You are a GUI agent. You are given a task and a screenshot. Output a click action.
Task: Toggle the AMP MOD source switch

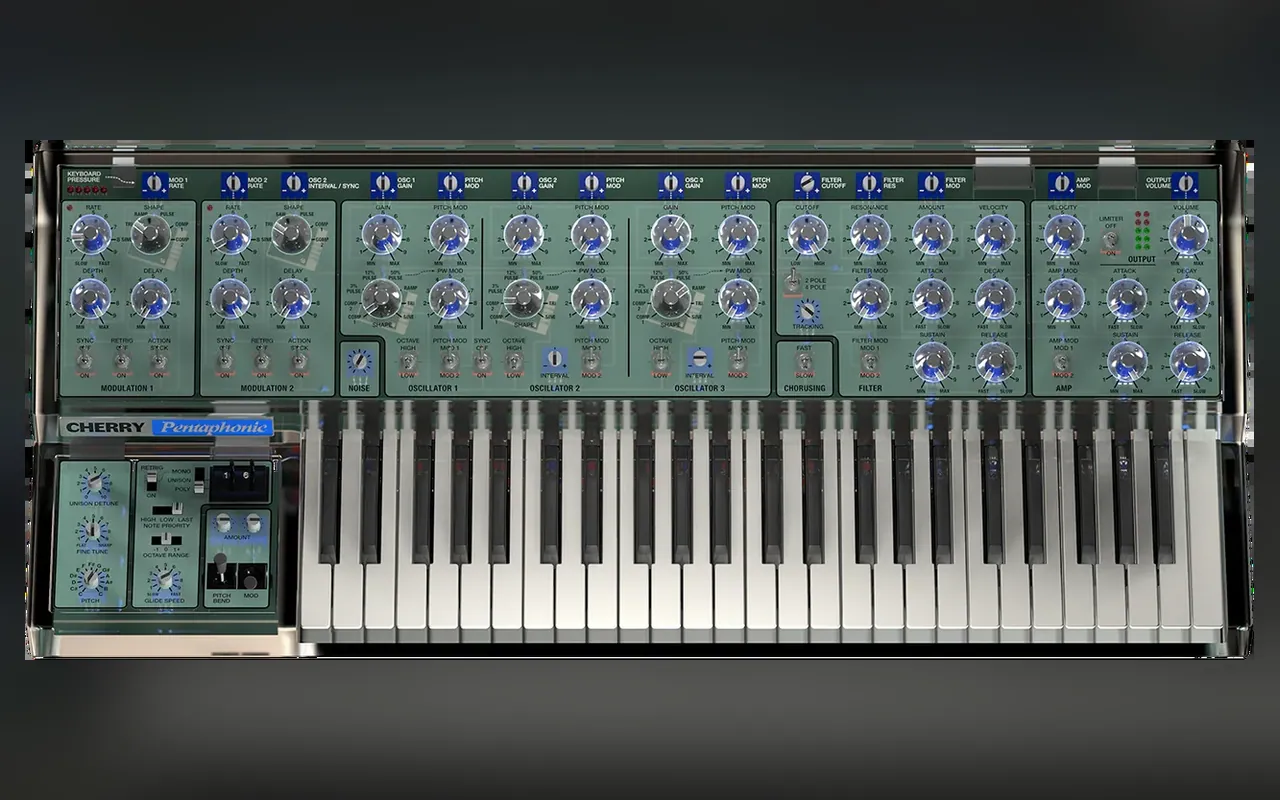click(1062, 361)
